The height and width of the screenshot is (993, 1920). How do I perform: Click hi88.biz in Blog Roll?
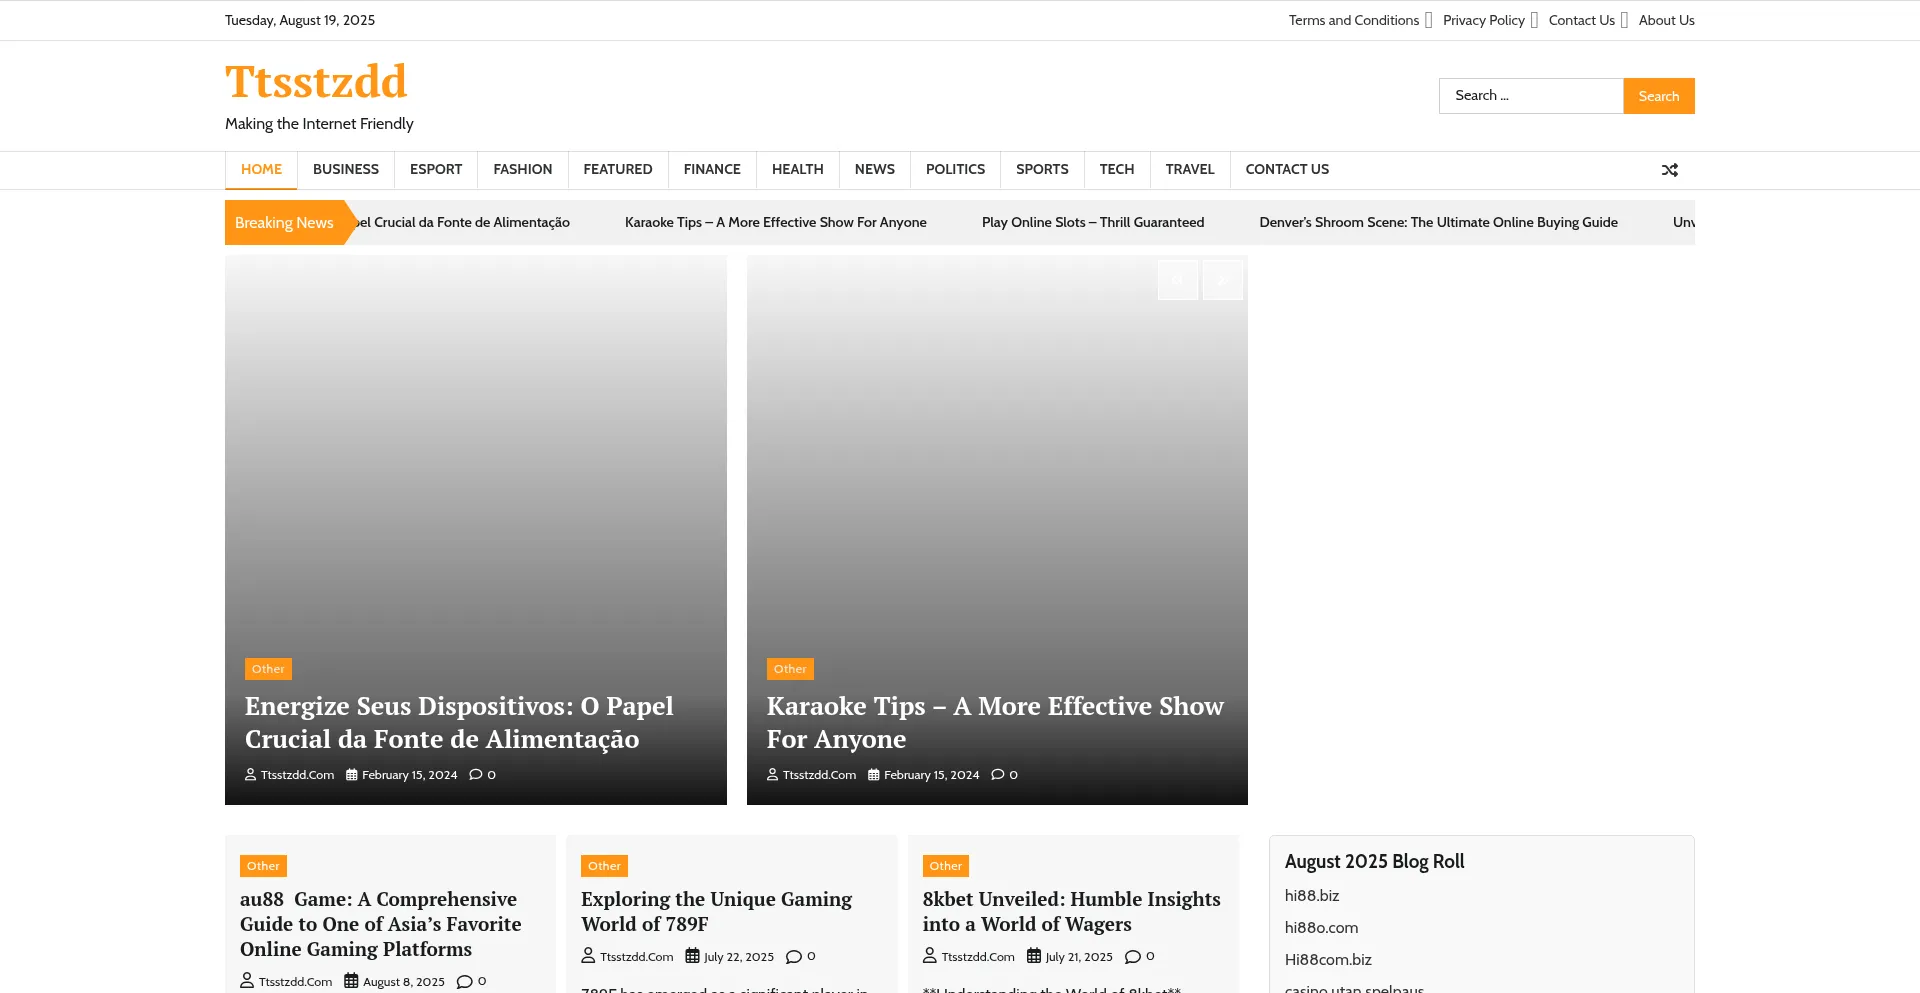coord(1312,896)
